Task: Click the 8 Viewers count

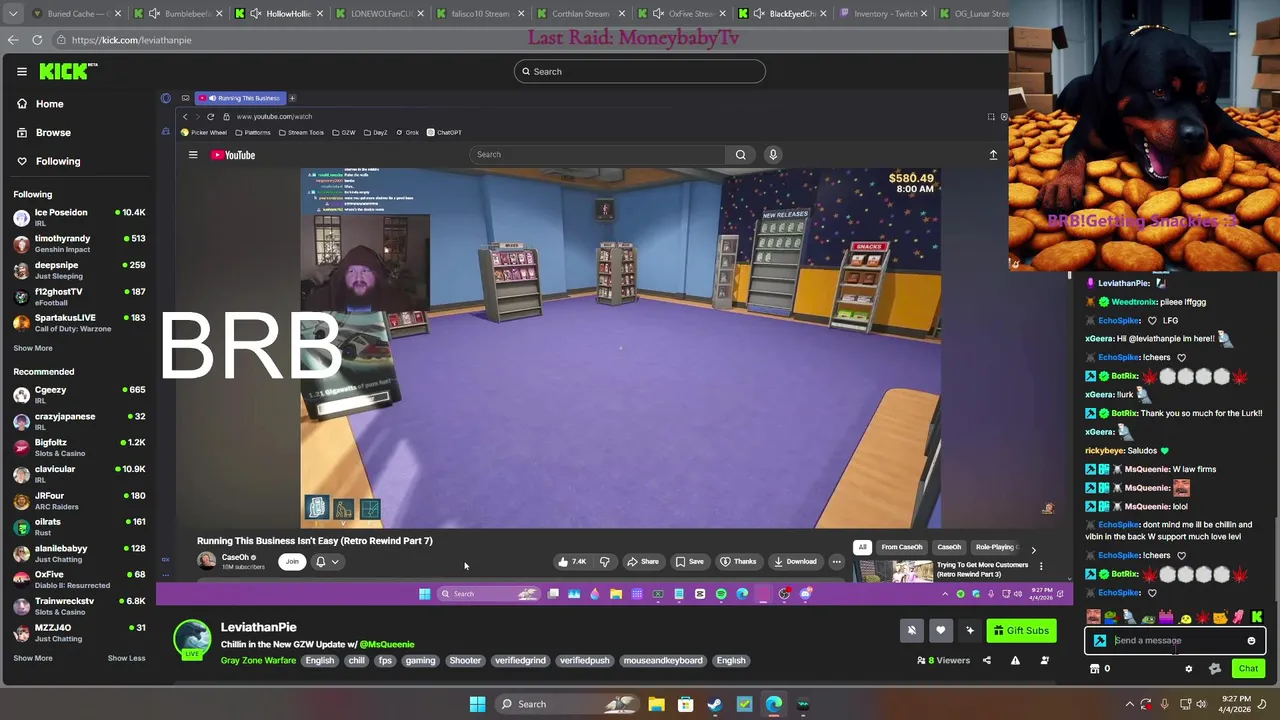Action: tap(944, 660)
